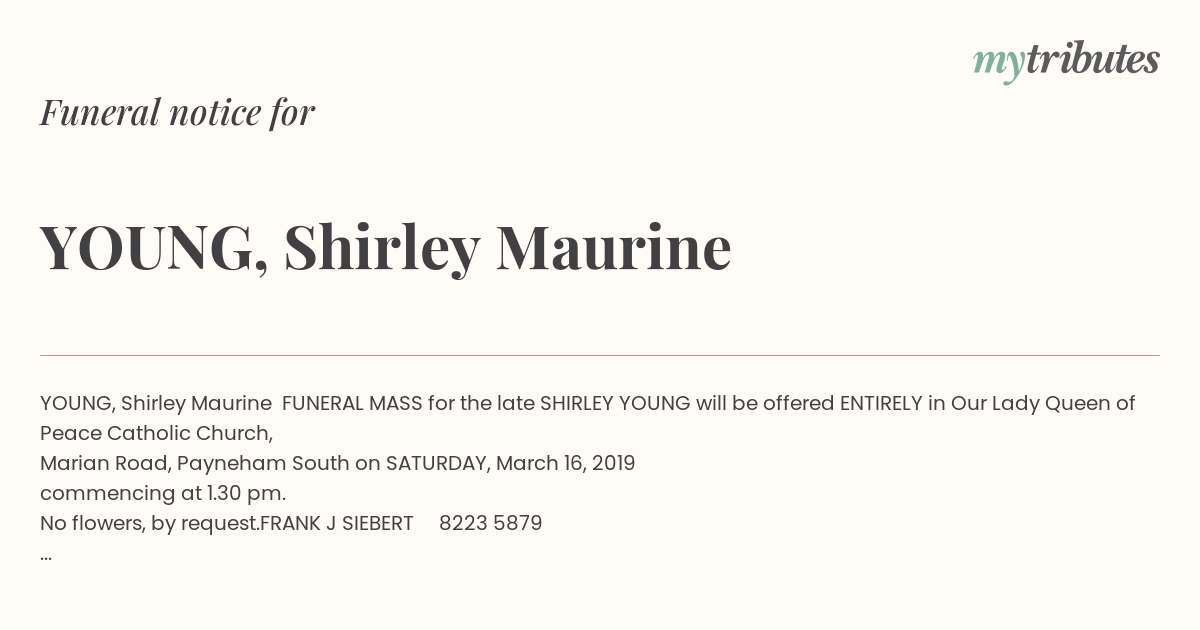Image resolution: width=1200 pixels, height=630 pixels.
Task: Click the 'YOUNG, Shirley Maurine' title
Action: [x=386, y=247]
